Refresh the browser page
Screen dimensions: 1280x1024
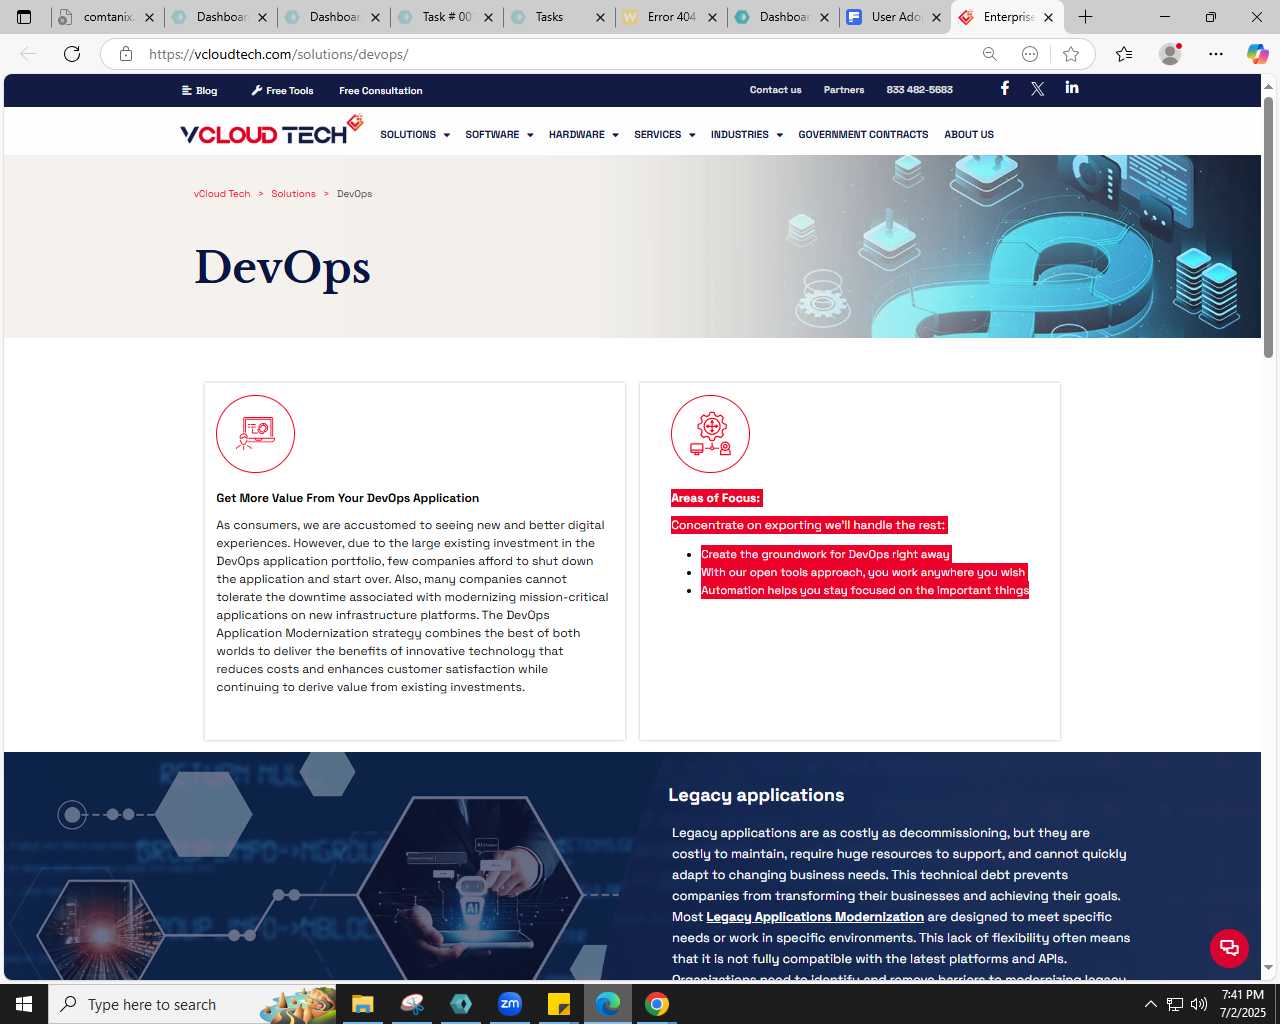click(72, 54)
